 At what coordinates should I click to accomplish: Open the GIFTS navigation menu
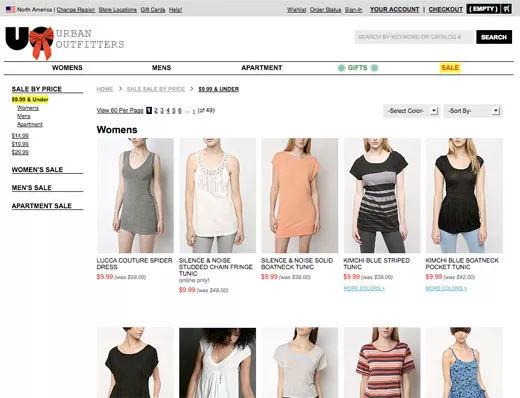coord(358,68)
